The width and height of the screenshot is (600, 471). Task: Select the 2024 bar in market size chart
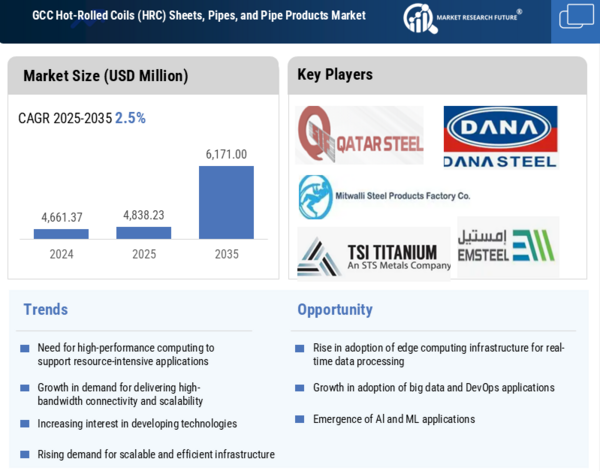coord(61,234)
